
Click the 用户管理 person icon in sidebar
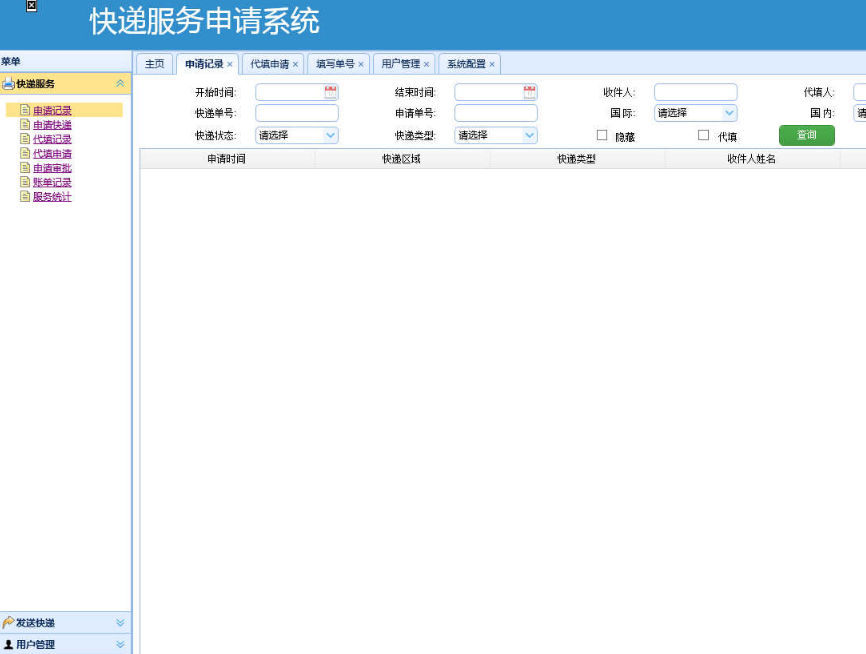click(x=8, y=645)
